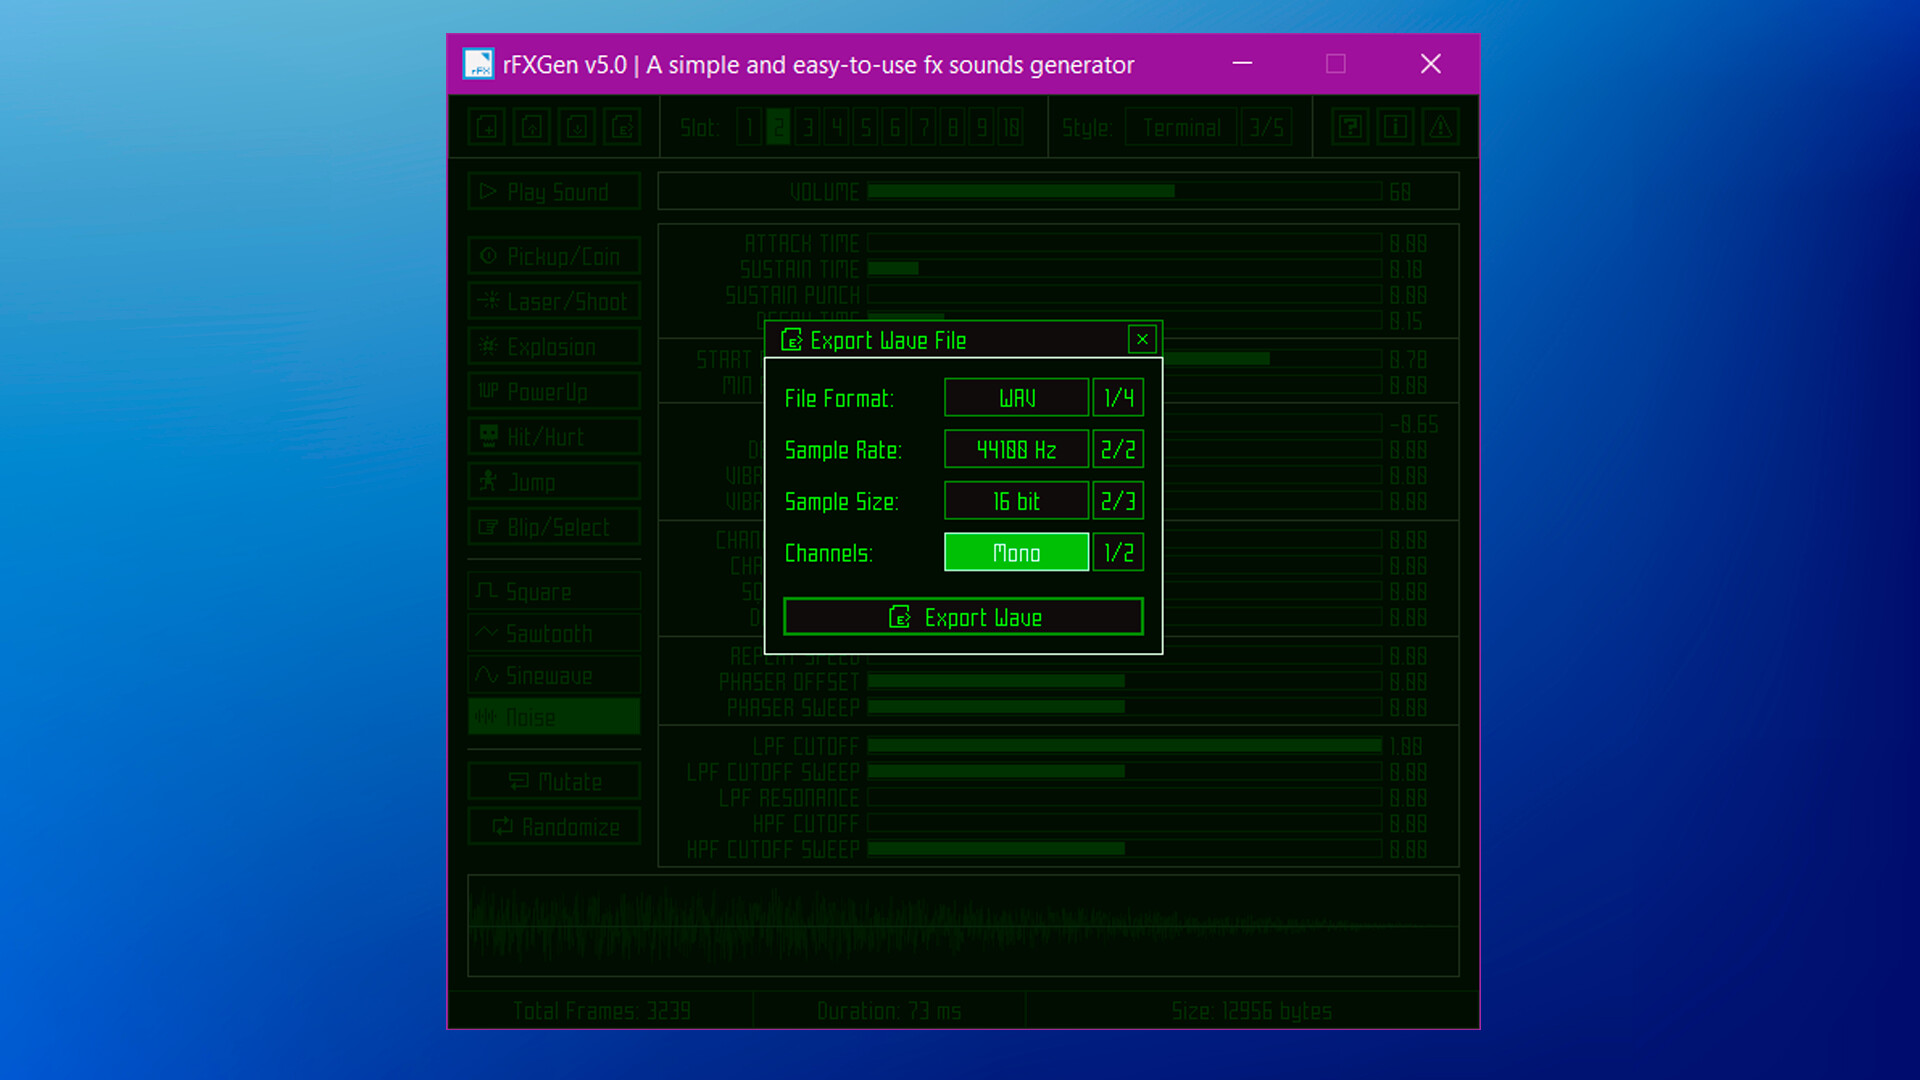Generate a Pickup/Coin sound preset
The width and height of the screenshot is (1920, 1080).
554,255
